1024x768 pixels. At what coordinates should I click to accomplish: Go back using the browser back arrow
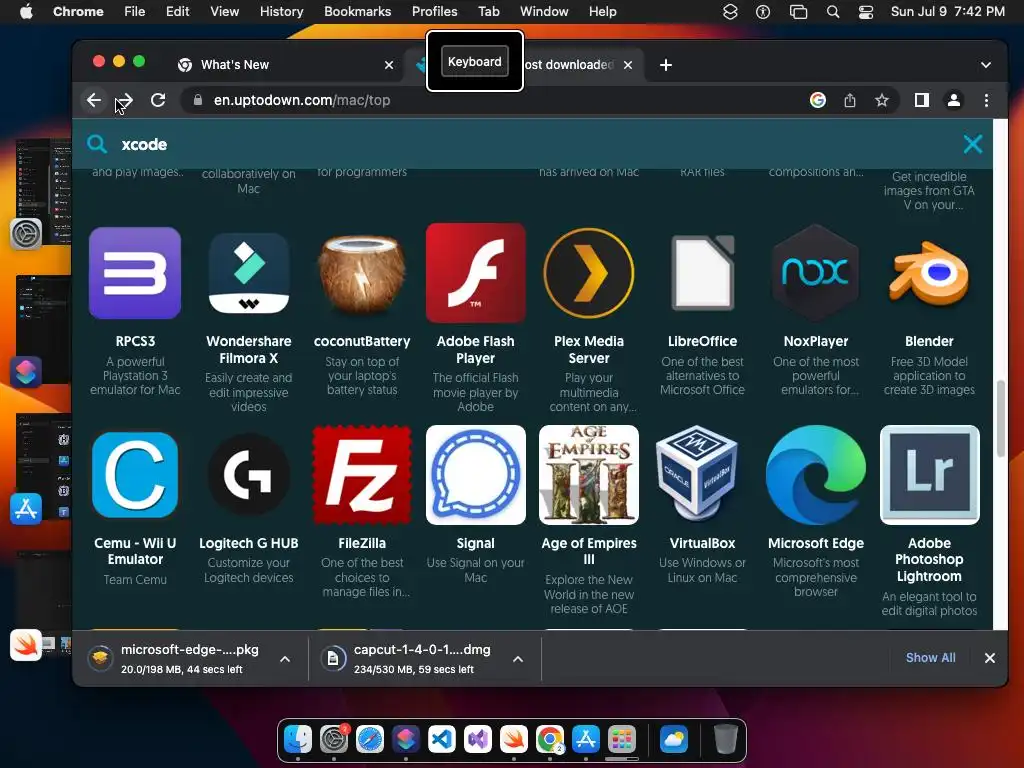point(94,100)
